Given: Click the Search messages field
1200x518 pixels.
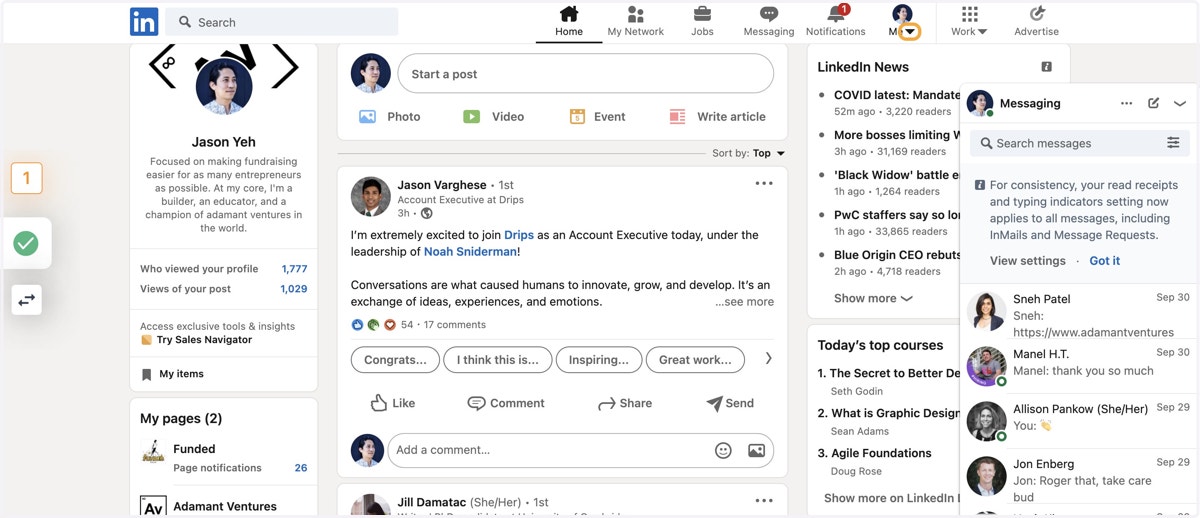Looking at the screenshot, I should (1068, 143).
